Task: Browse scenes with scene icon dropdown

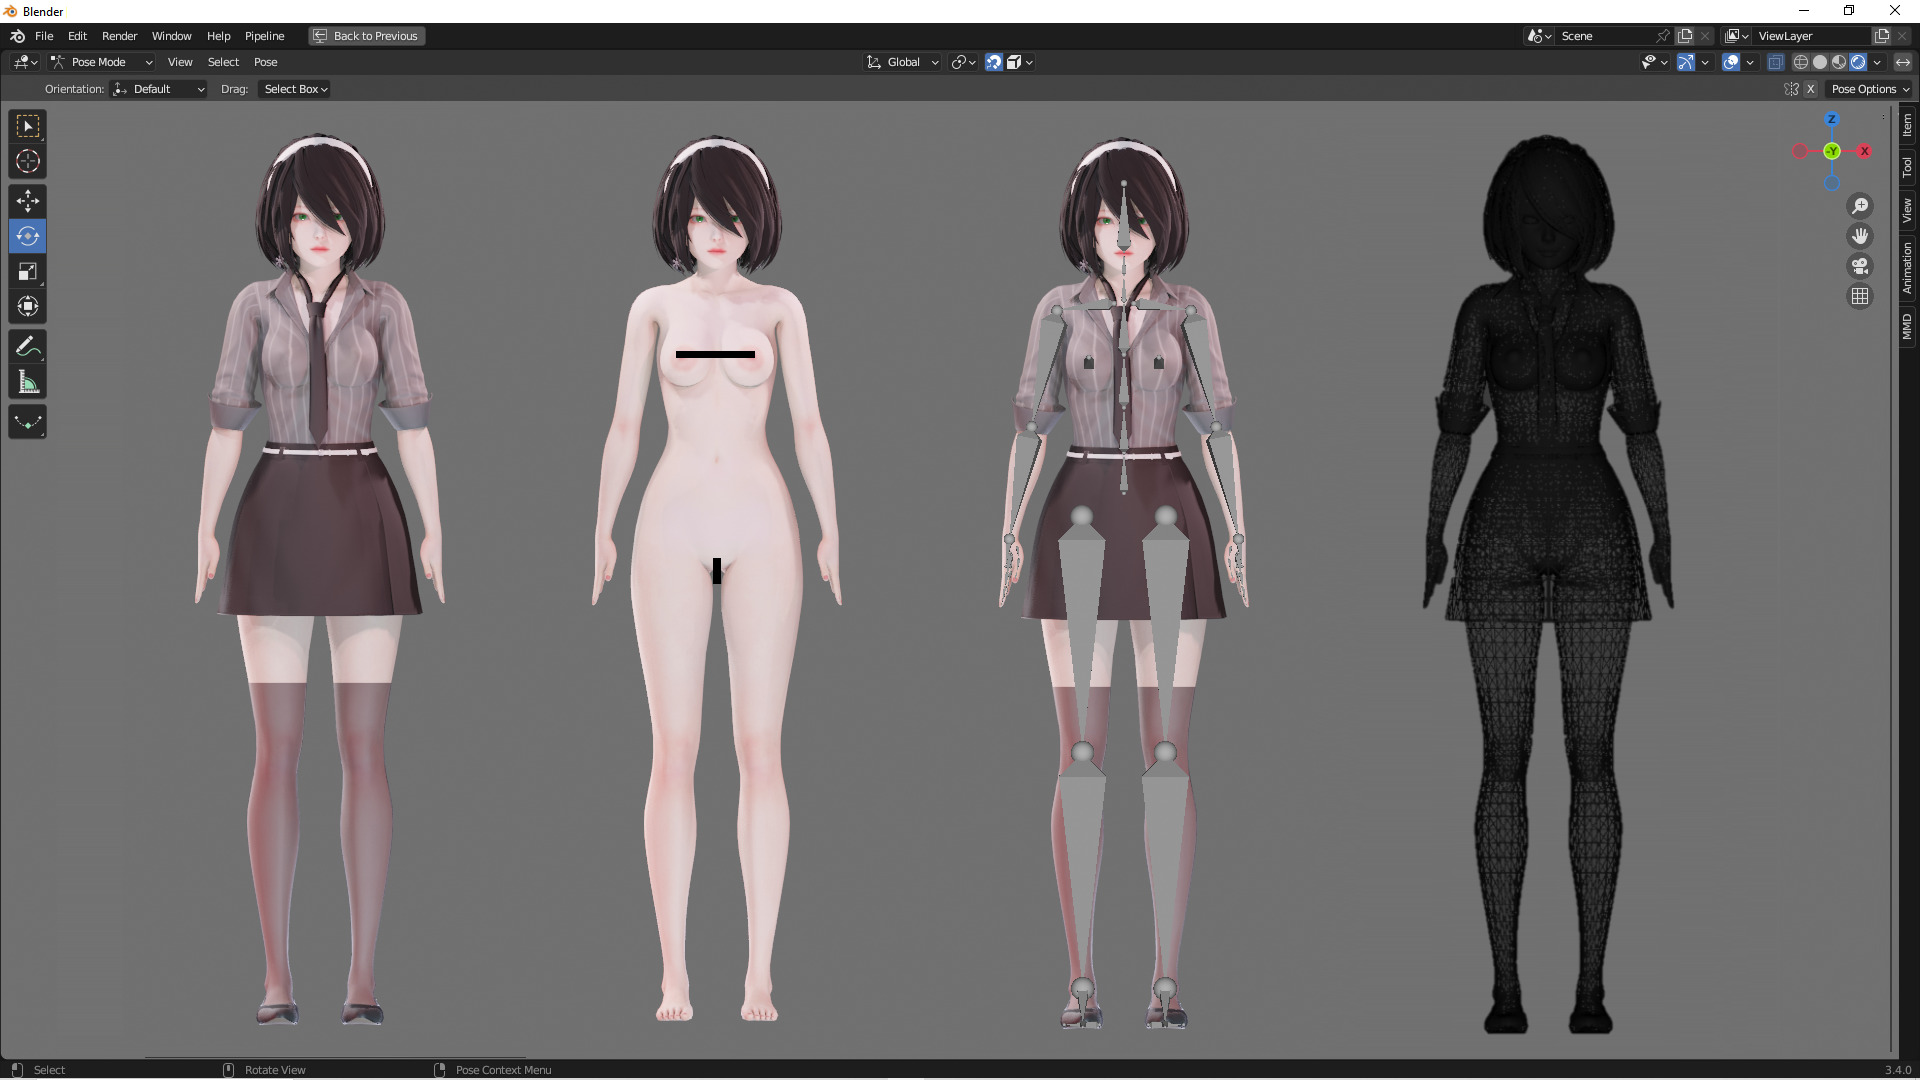Action: (1539, 36)
